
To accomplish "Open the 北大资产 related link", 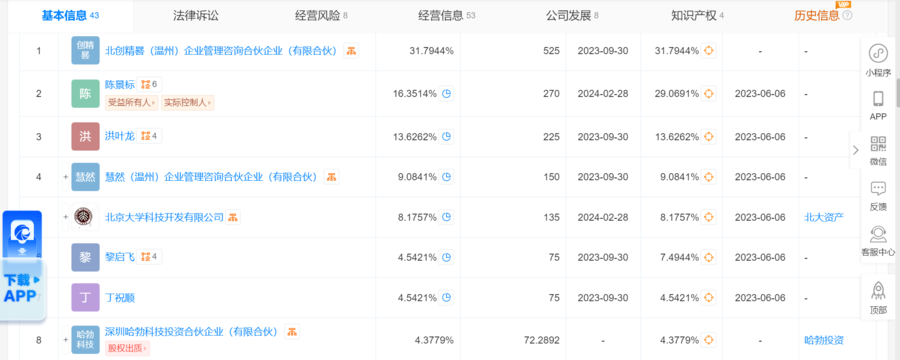I will point(824,217).
